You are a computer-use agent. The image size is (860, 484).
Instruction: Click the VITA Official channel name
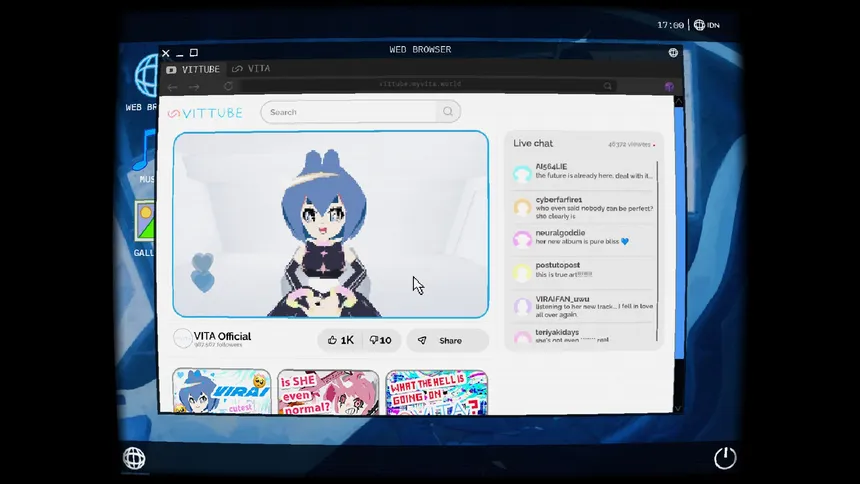[222, 336]
